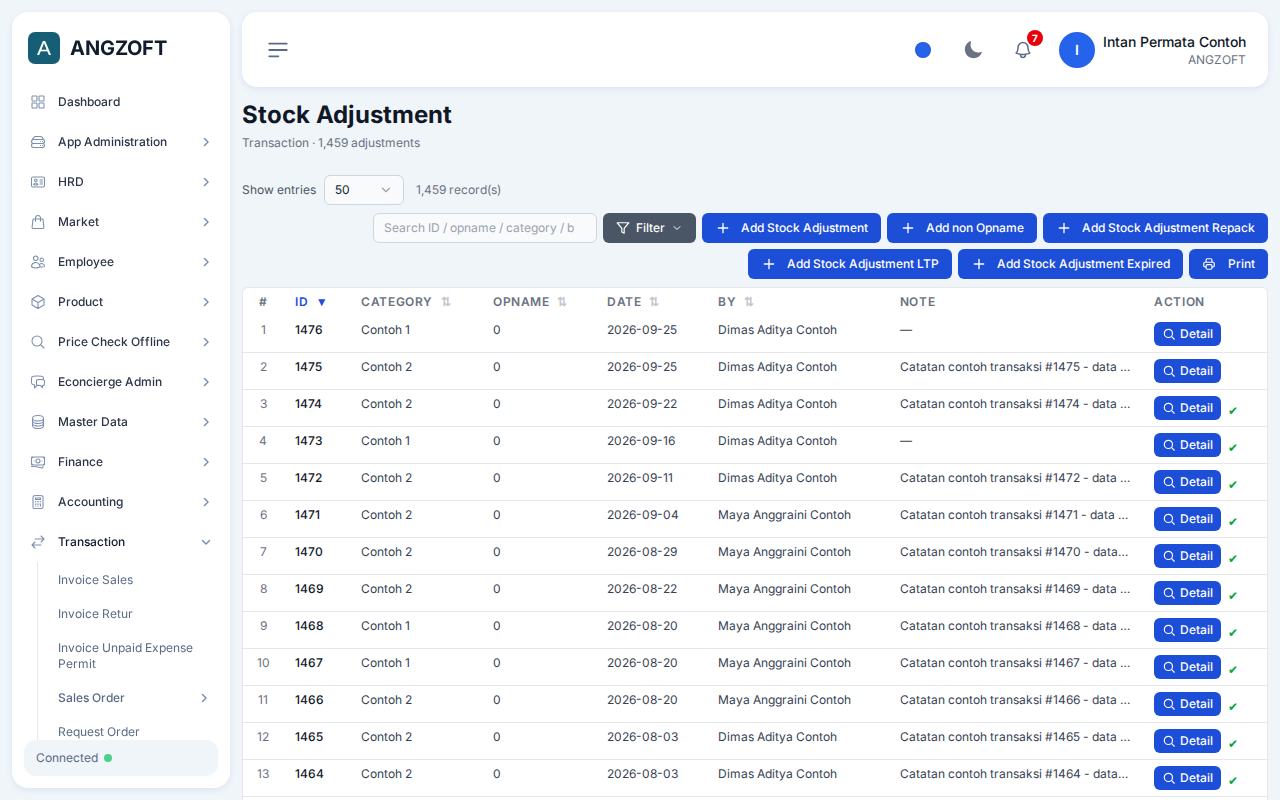1280x800 pixels.
Task: Click Add non Opname button
Action: pyautogui.click(x=962, y=228)
